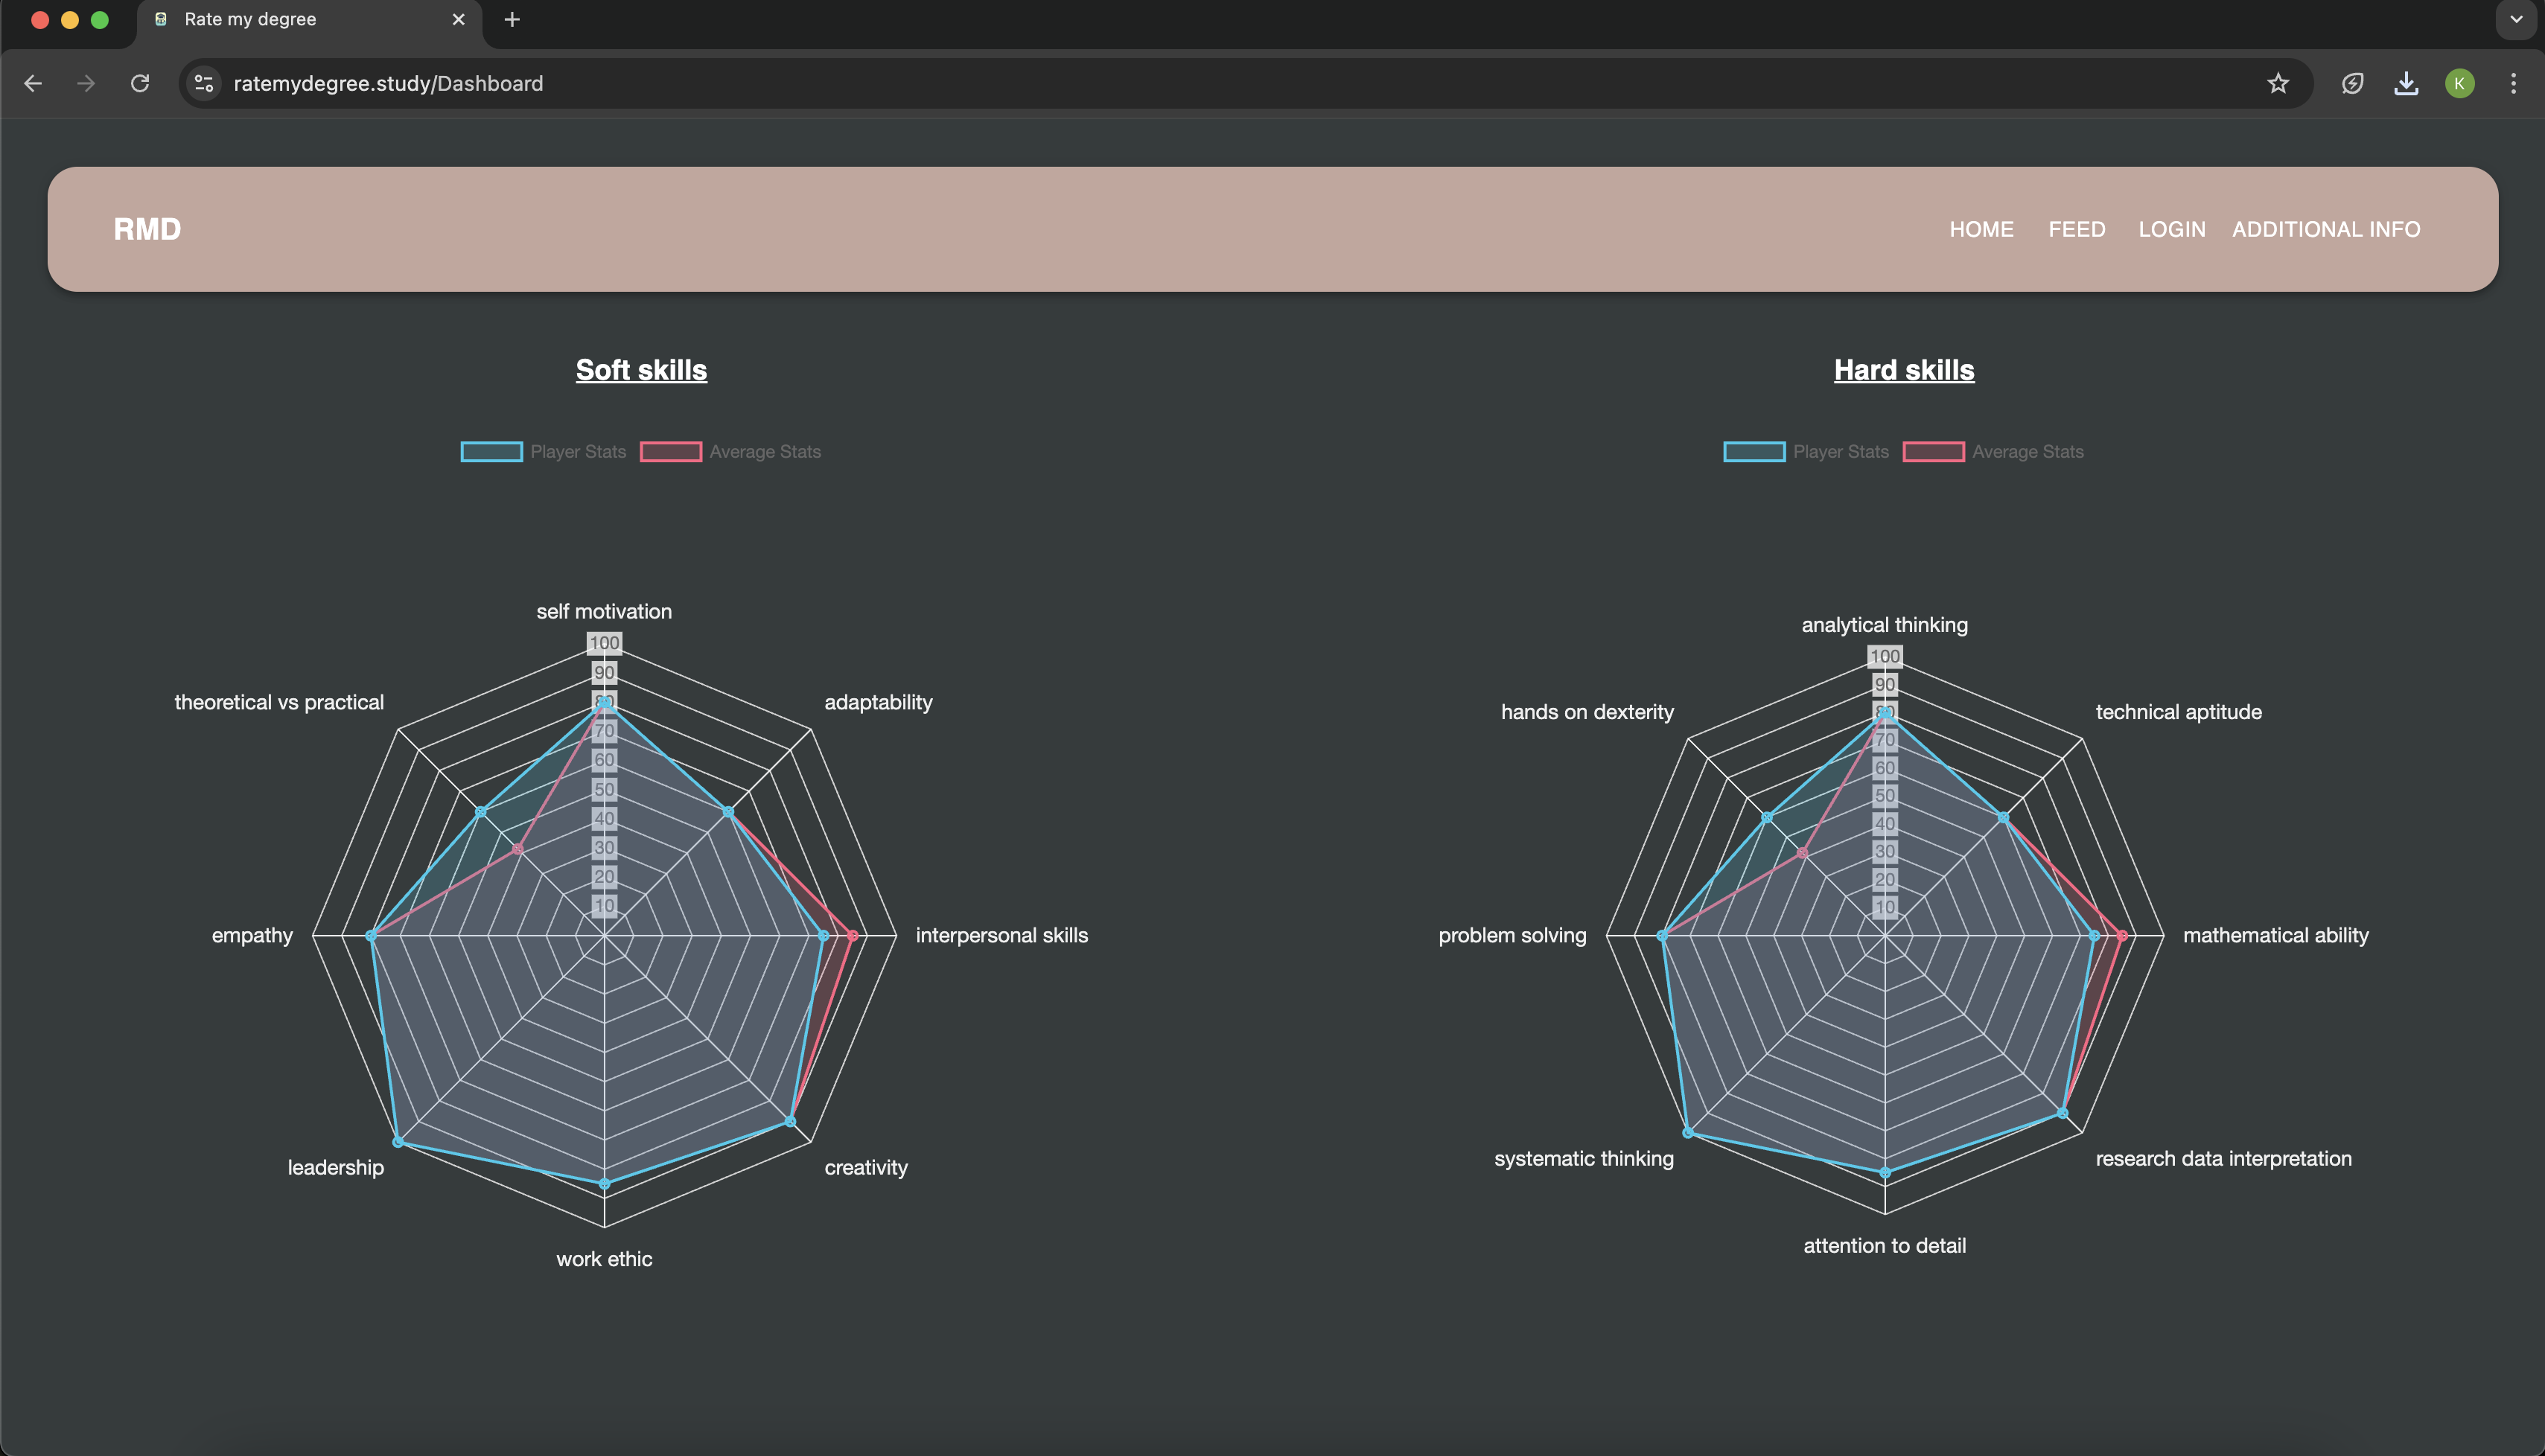Bookmark this page with the star icon
Viewport: 2545px width, 1456px height.
click(2277, 83)
